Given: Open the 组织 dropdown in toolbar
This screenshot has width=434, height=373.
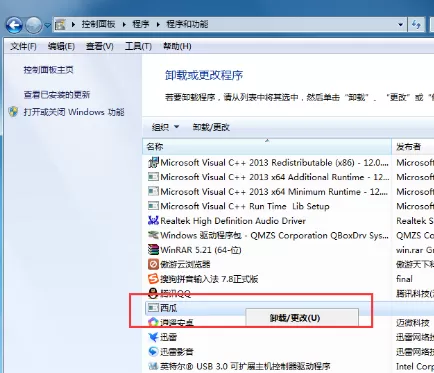Looking at the screenshot, I should (165, 127).
